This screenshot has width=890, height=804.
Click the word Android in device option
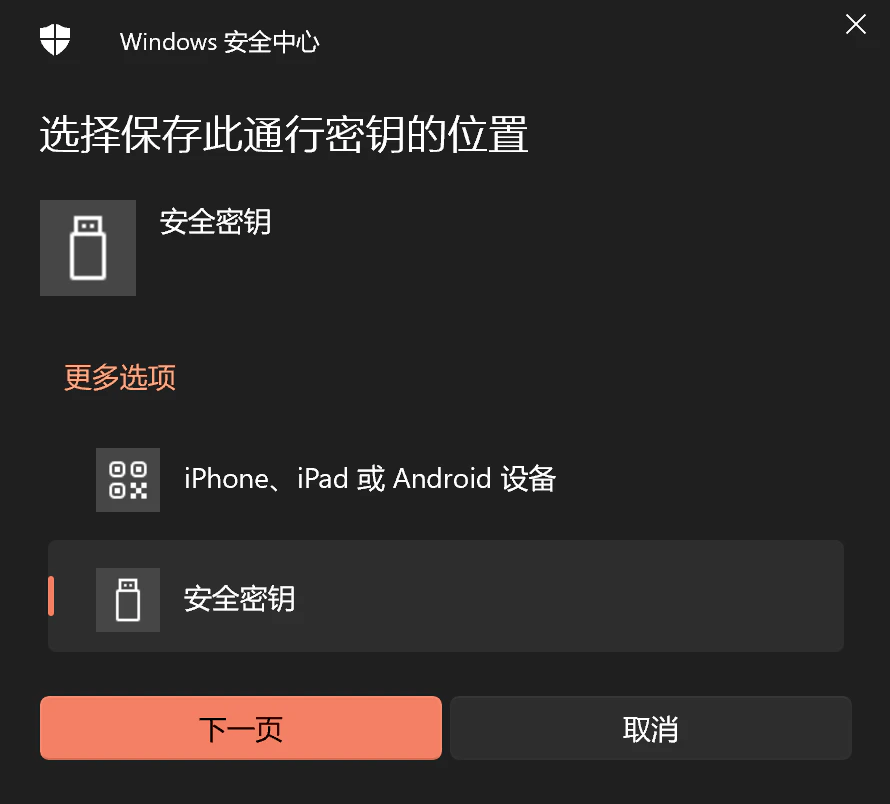point(442,479)
